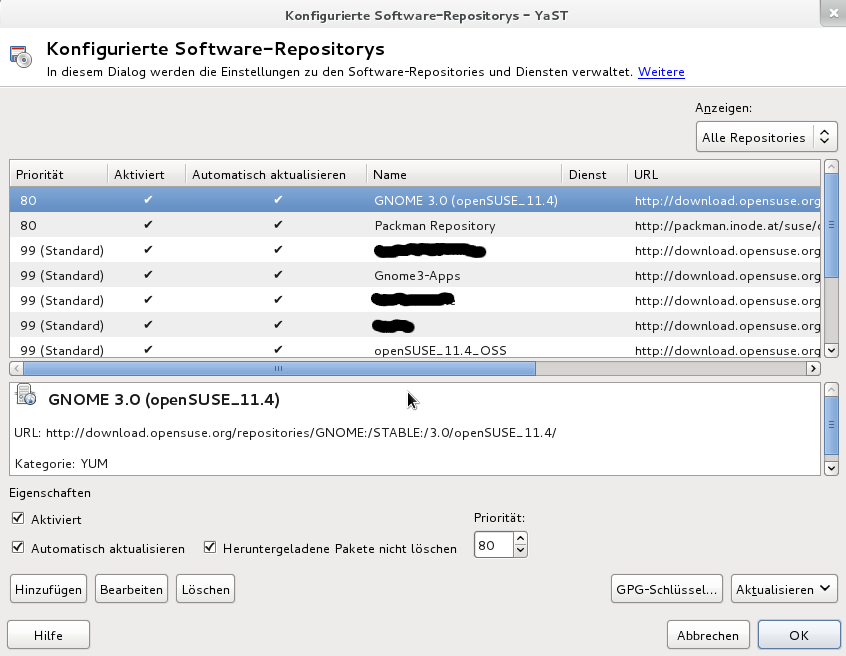Click the URL column header
The height and width of the screenshot is (656, 846).
point(724,174)
